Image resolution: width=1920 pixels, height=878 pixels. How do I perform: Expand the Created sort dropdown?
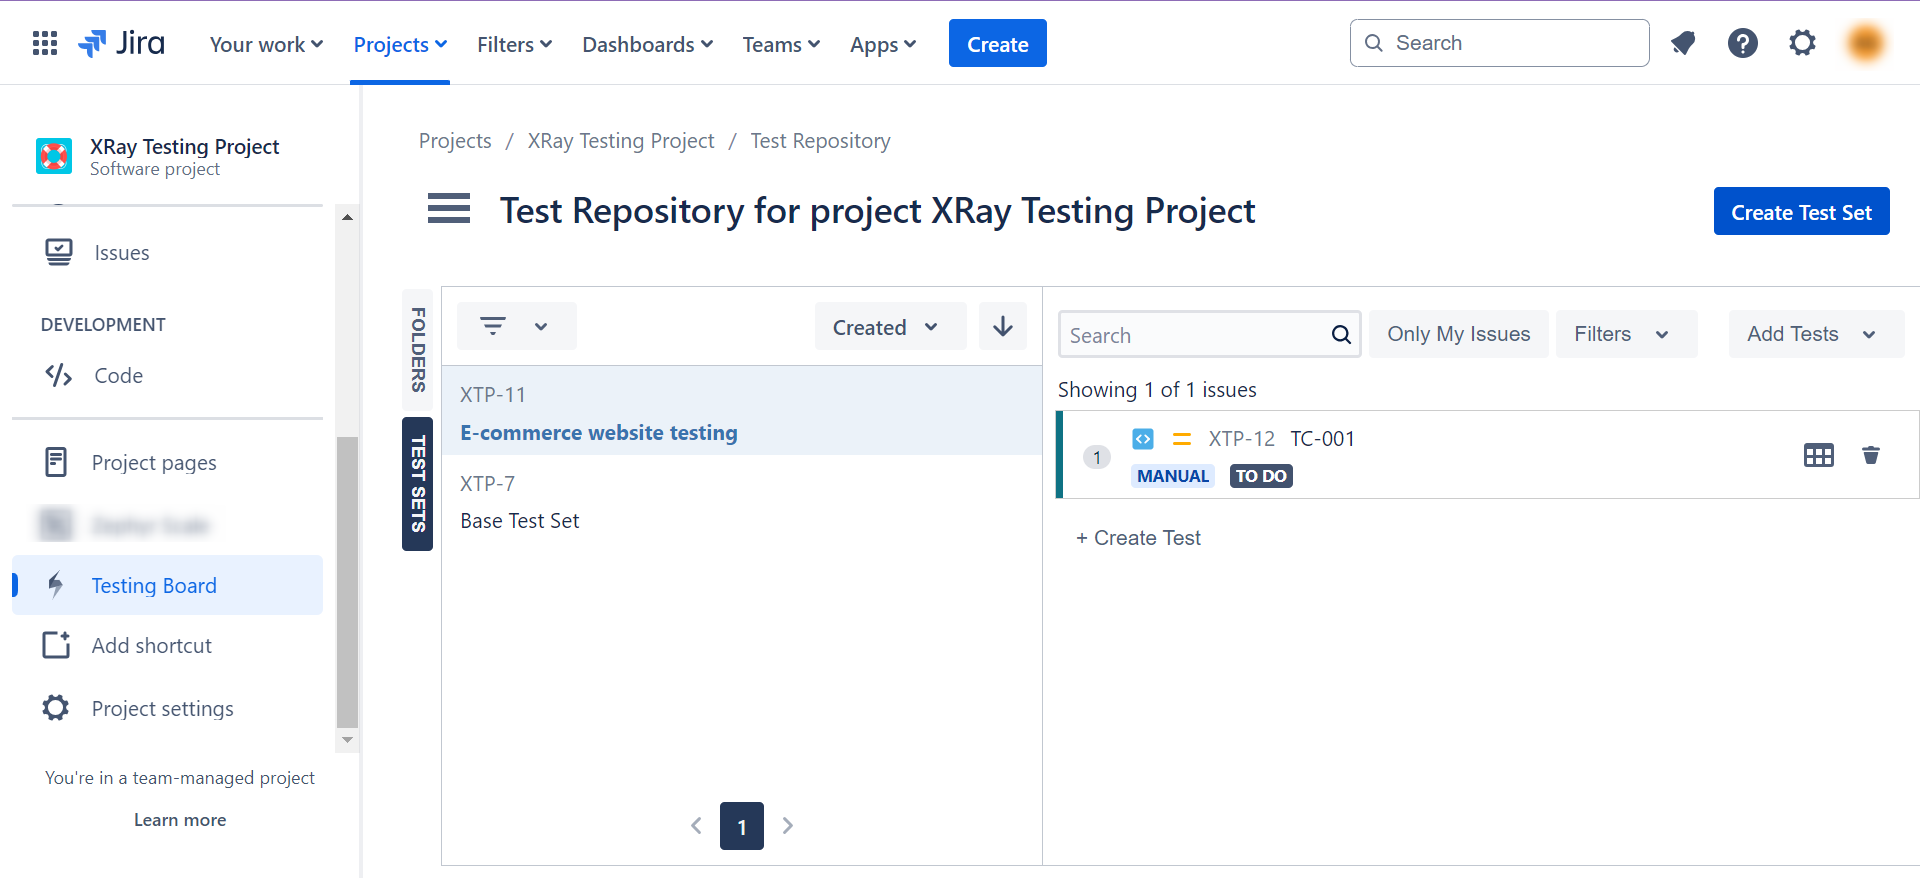click(889, 327)
